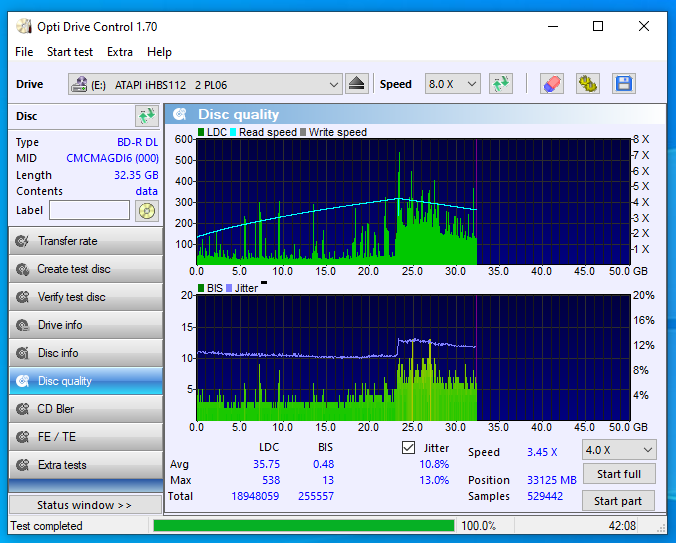Click the green test progress bar
The width and height of the screenshot is (676, 543).
[304, 526]
